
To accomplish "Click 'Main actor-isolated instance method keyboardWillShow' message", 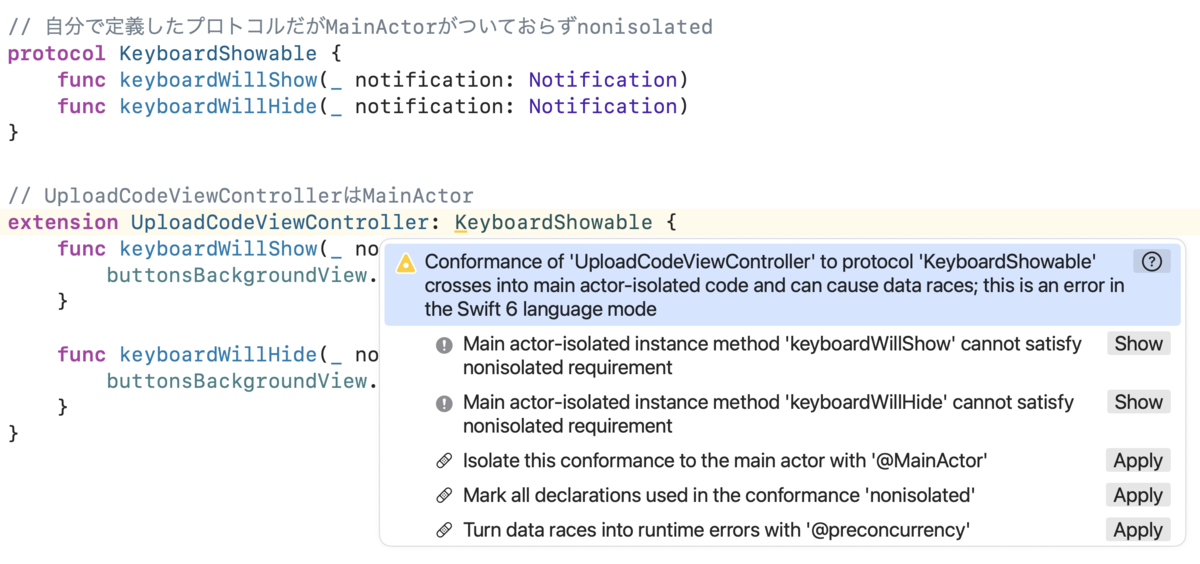I will [772, 355].
